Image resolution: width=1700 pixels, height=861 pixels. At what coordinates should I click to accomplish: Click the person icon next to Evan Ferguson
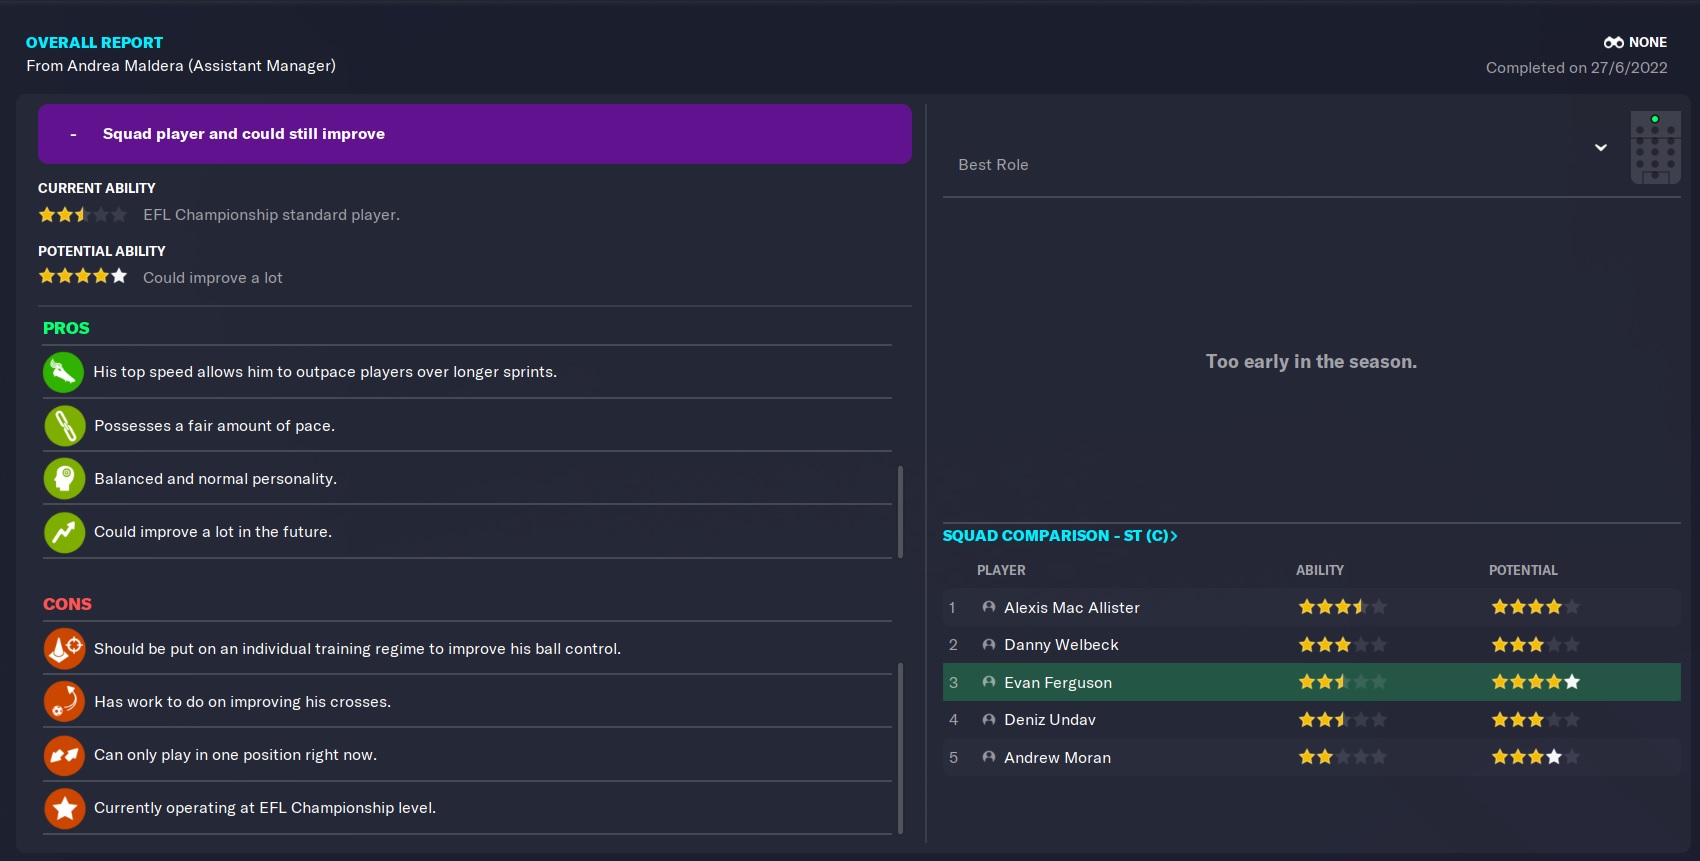click(x=989, y=682)
